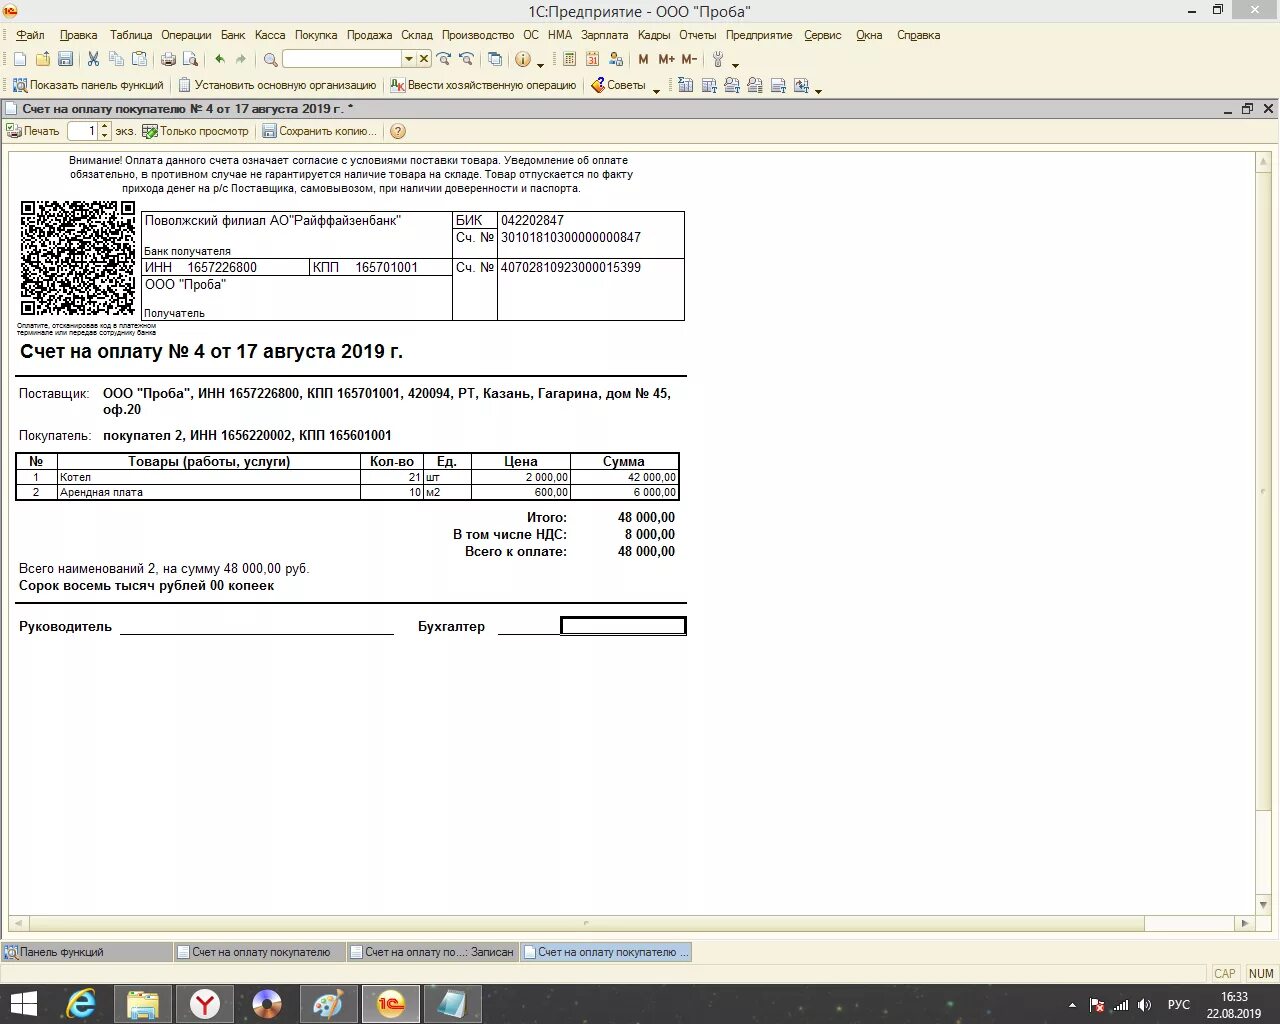Expand the search field dropdown arrow
The image size is (1280, 1024).
coord(408,59)
